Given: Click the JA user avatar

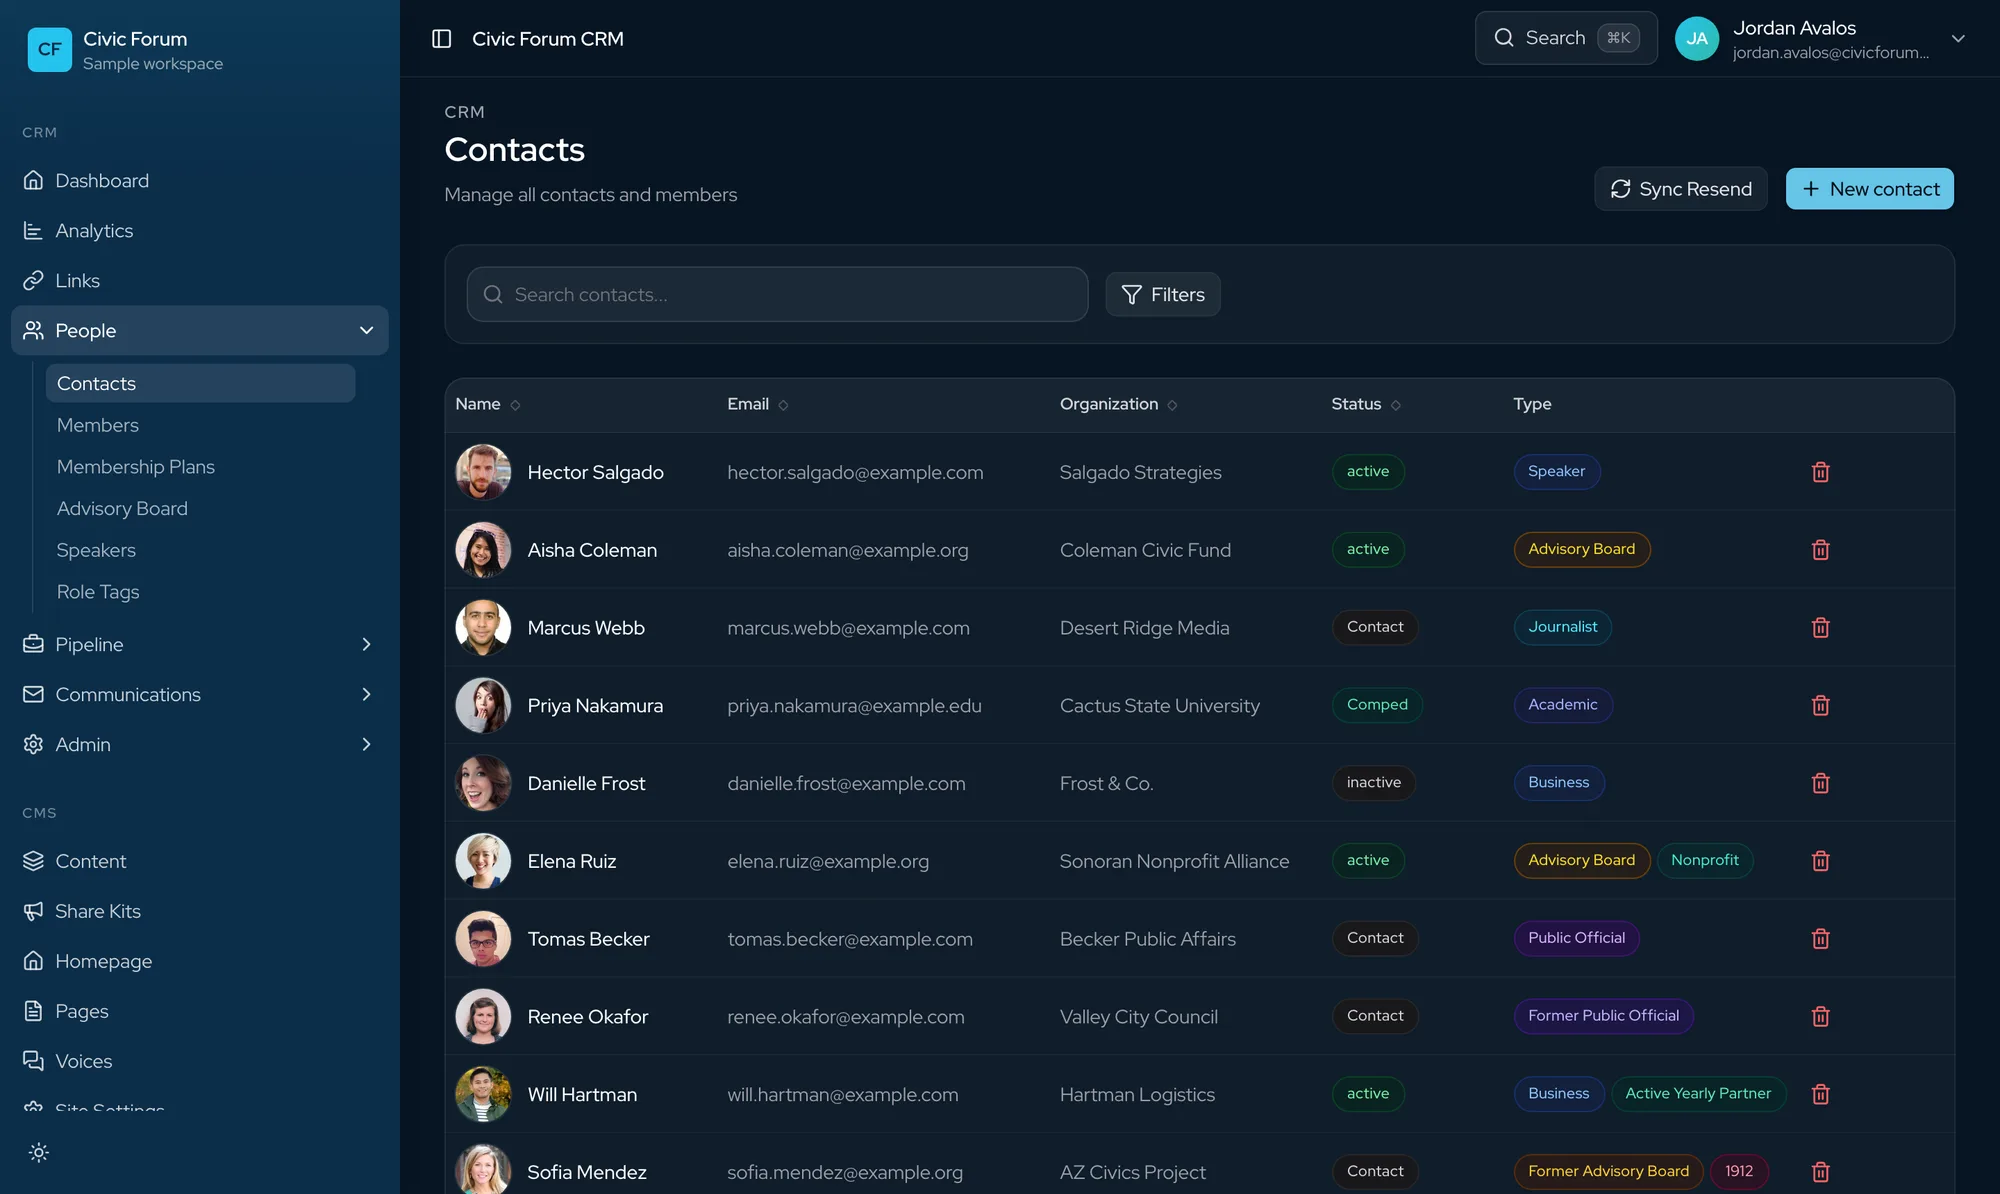Looking at the screenshot, I should point(1696,39).
